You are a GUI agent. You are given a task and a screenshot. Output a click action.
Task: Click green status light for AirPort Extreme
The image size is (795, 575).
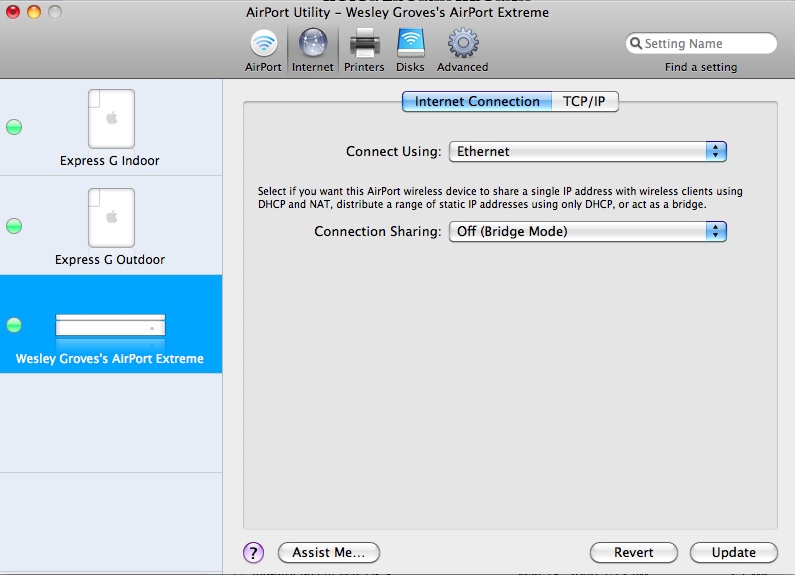pos(14,325)
